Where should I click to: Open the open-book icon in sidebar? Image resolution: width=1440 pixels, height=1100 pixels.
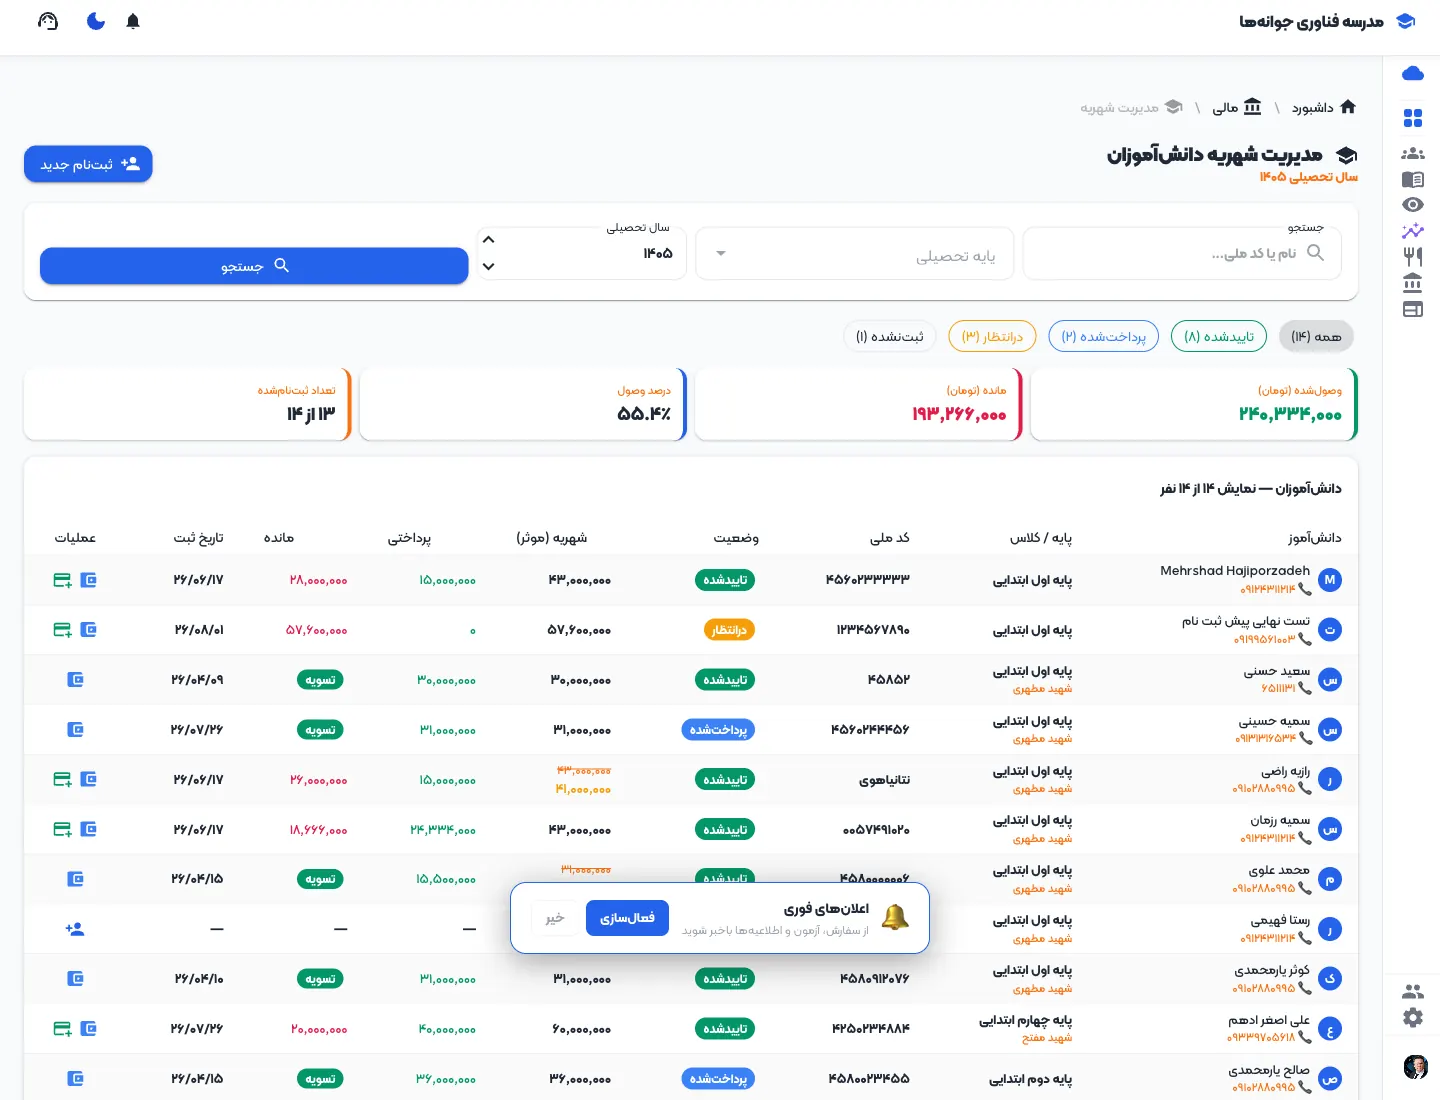(1413, 180)
